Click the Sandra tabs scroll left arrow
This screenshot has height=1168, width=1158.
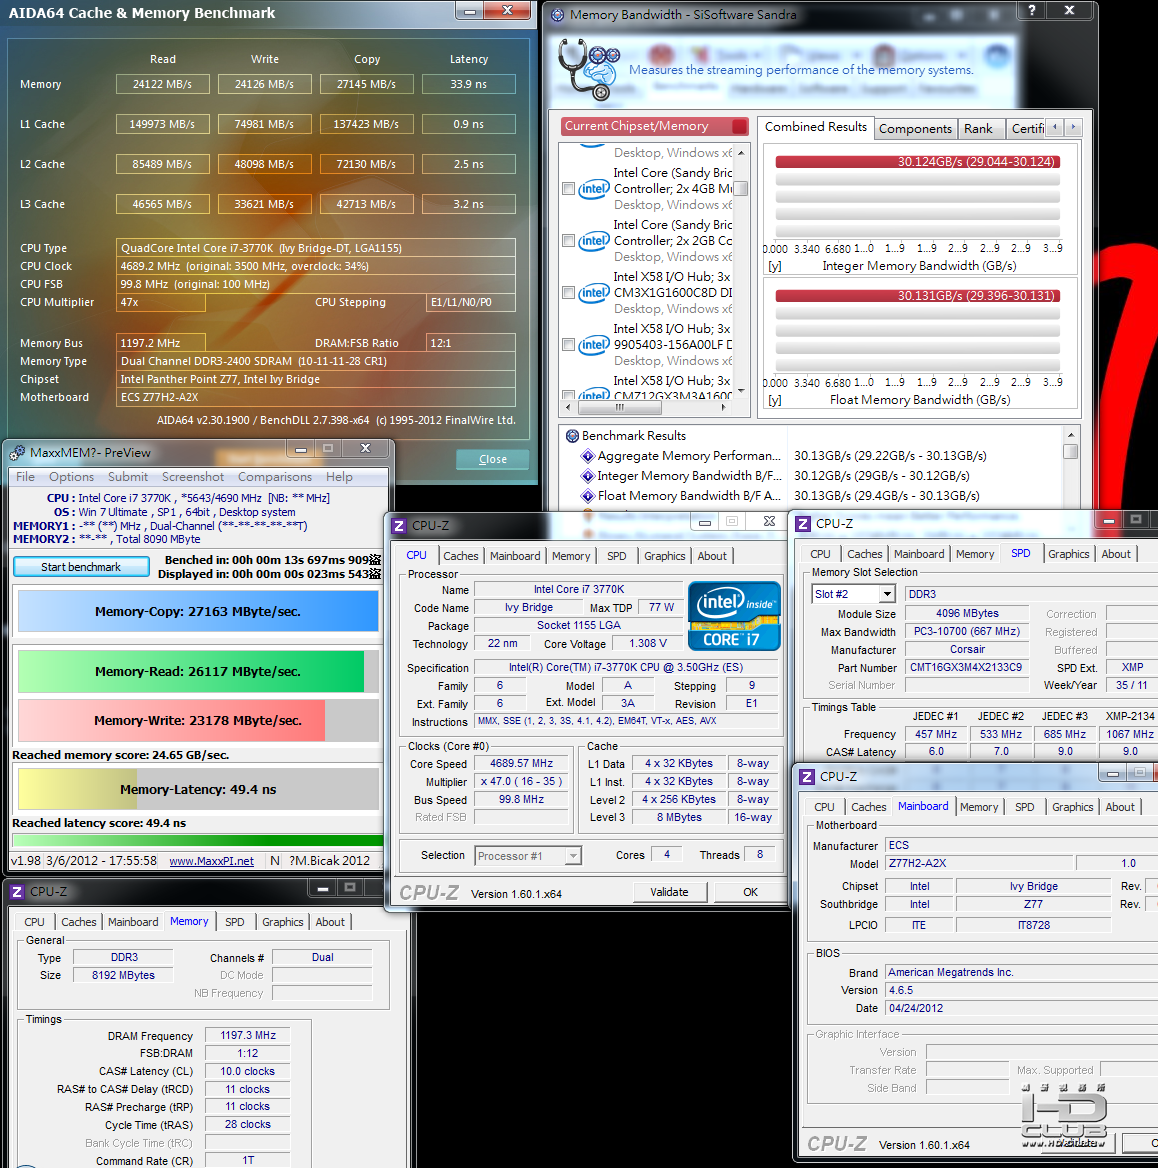[1054, 127]
